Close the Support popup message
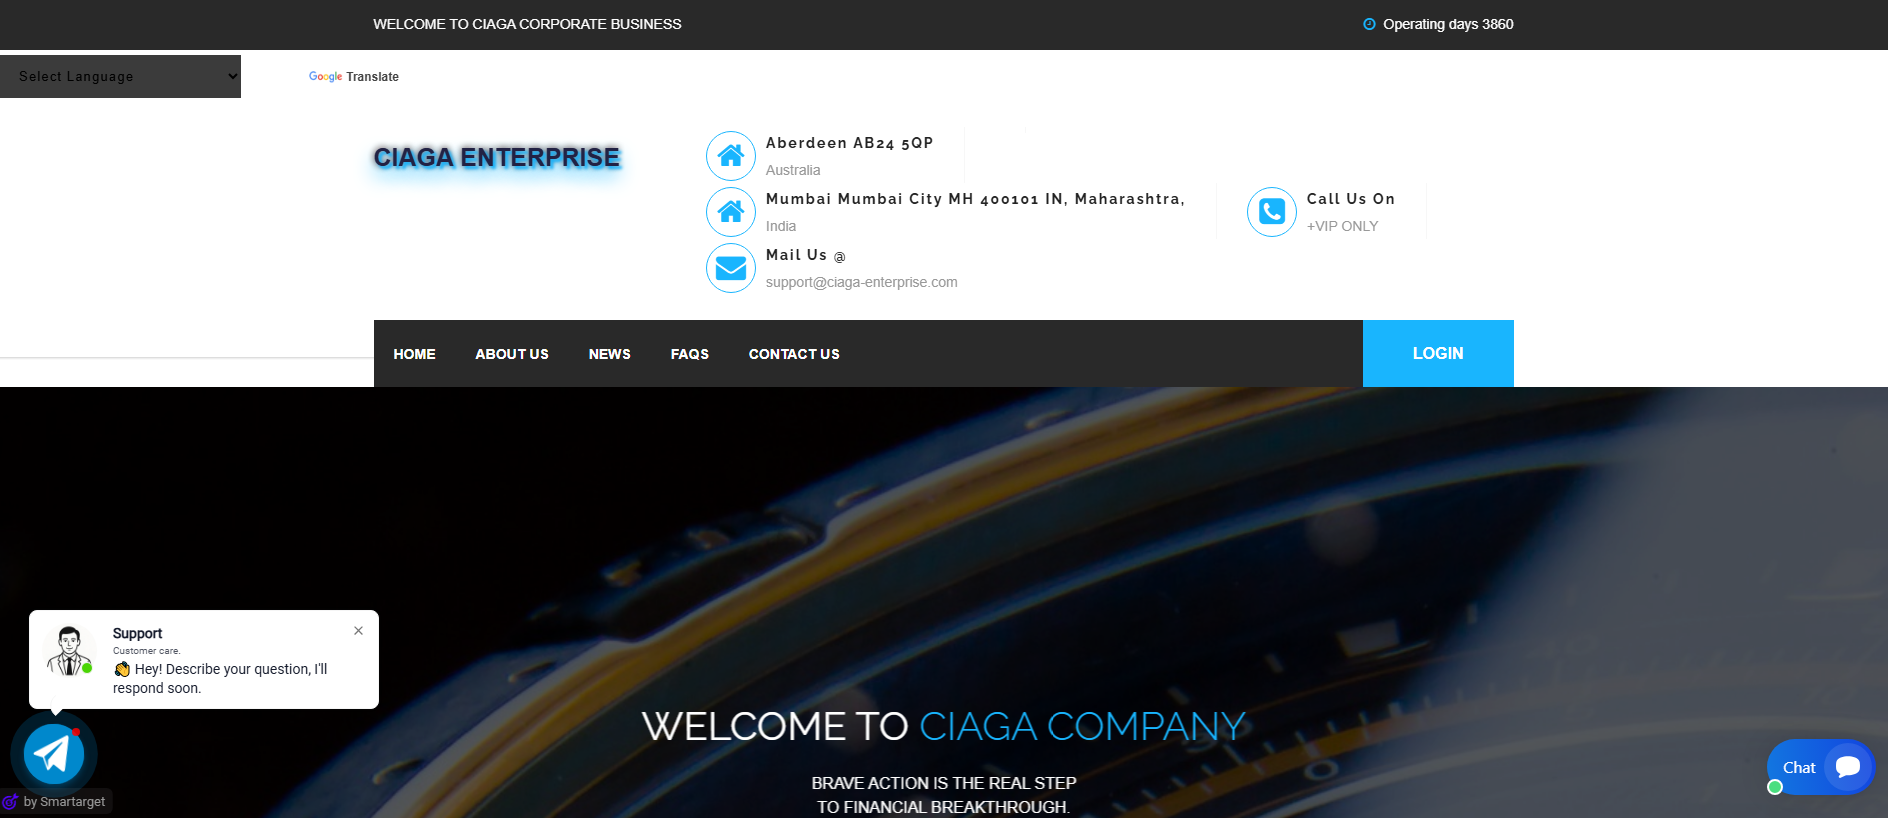 (x=358, y=631)
